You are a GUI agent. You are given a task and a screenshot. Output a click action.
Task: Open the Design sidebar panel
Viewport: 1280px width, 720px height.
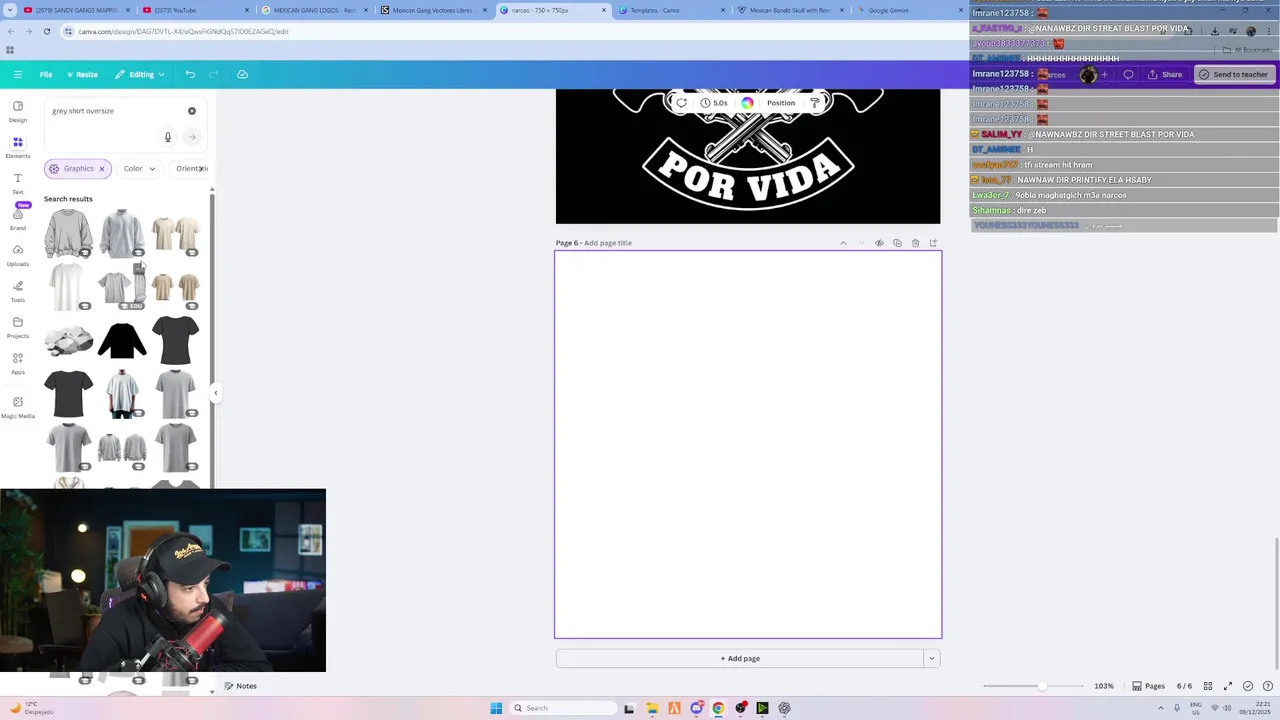point(18,111)
